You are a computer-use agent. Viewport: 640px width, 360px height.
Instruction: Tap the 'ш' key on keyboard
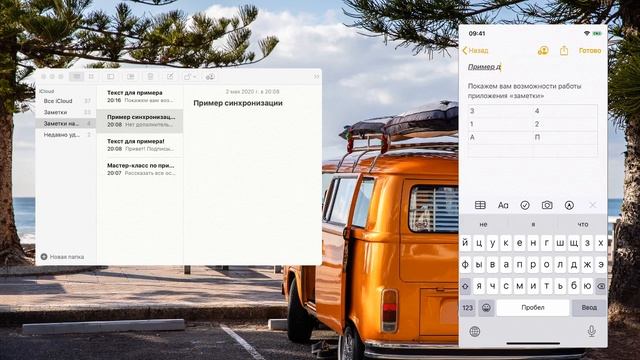(x=560, y=243)
